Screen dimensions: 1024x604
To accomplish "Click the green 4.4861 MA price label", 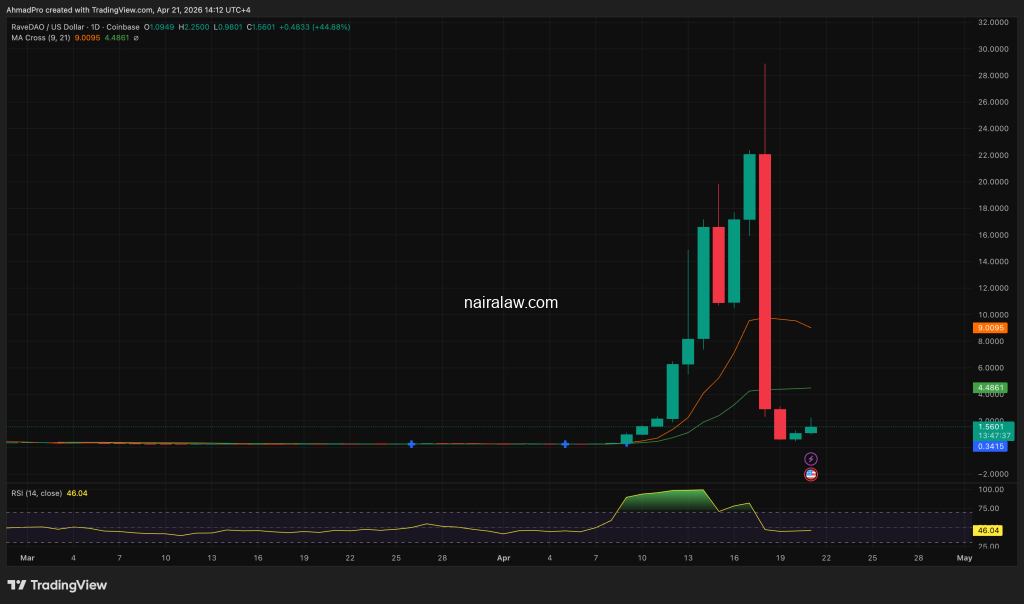I will (x=990, y=388).
